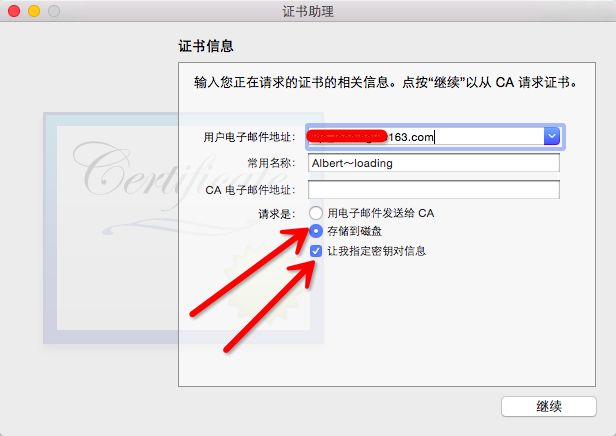Uncheck the 让我指定密钥对信息 checkbox
Viewport: 616px width, 436px height.
coord(316,251)
